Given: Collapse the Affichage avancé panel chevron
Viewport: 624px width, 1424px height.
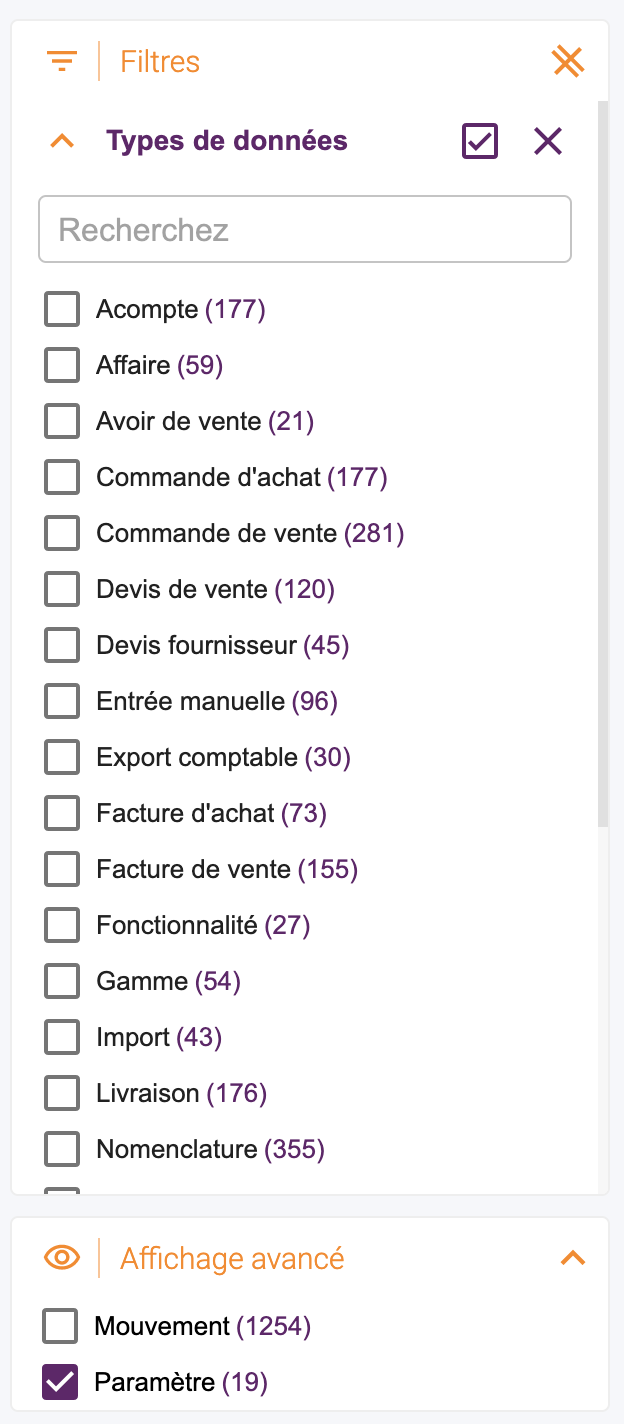Looking at the screenshot, I should point(573,1258).
